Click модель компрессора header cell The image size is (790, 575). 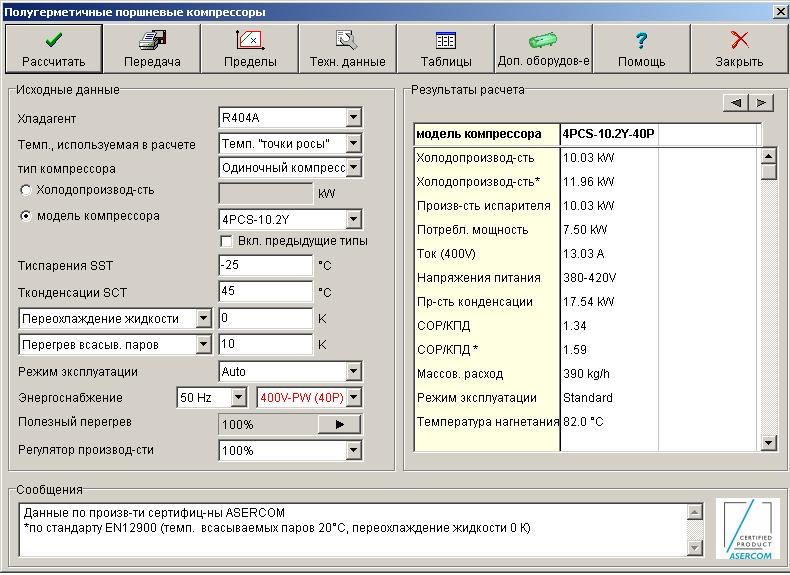pos(487,135)
